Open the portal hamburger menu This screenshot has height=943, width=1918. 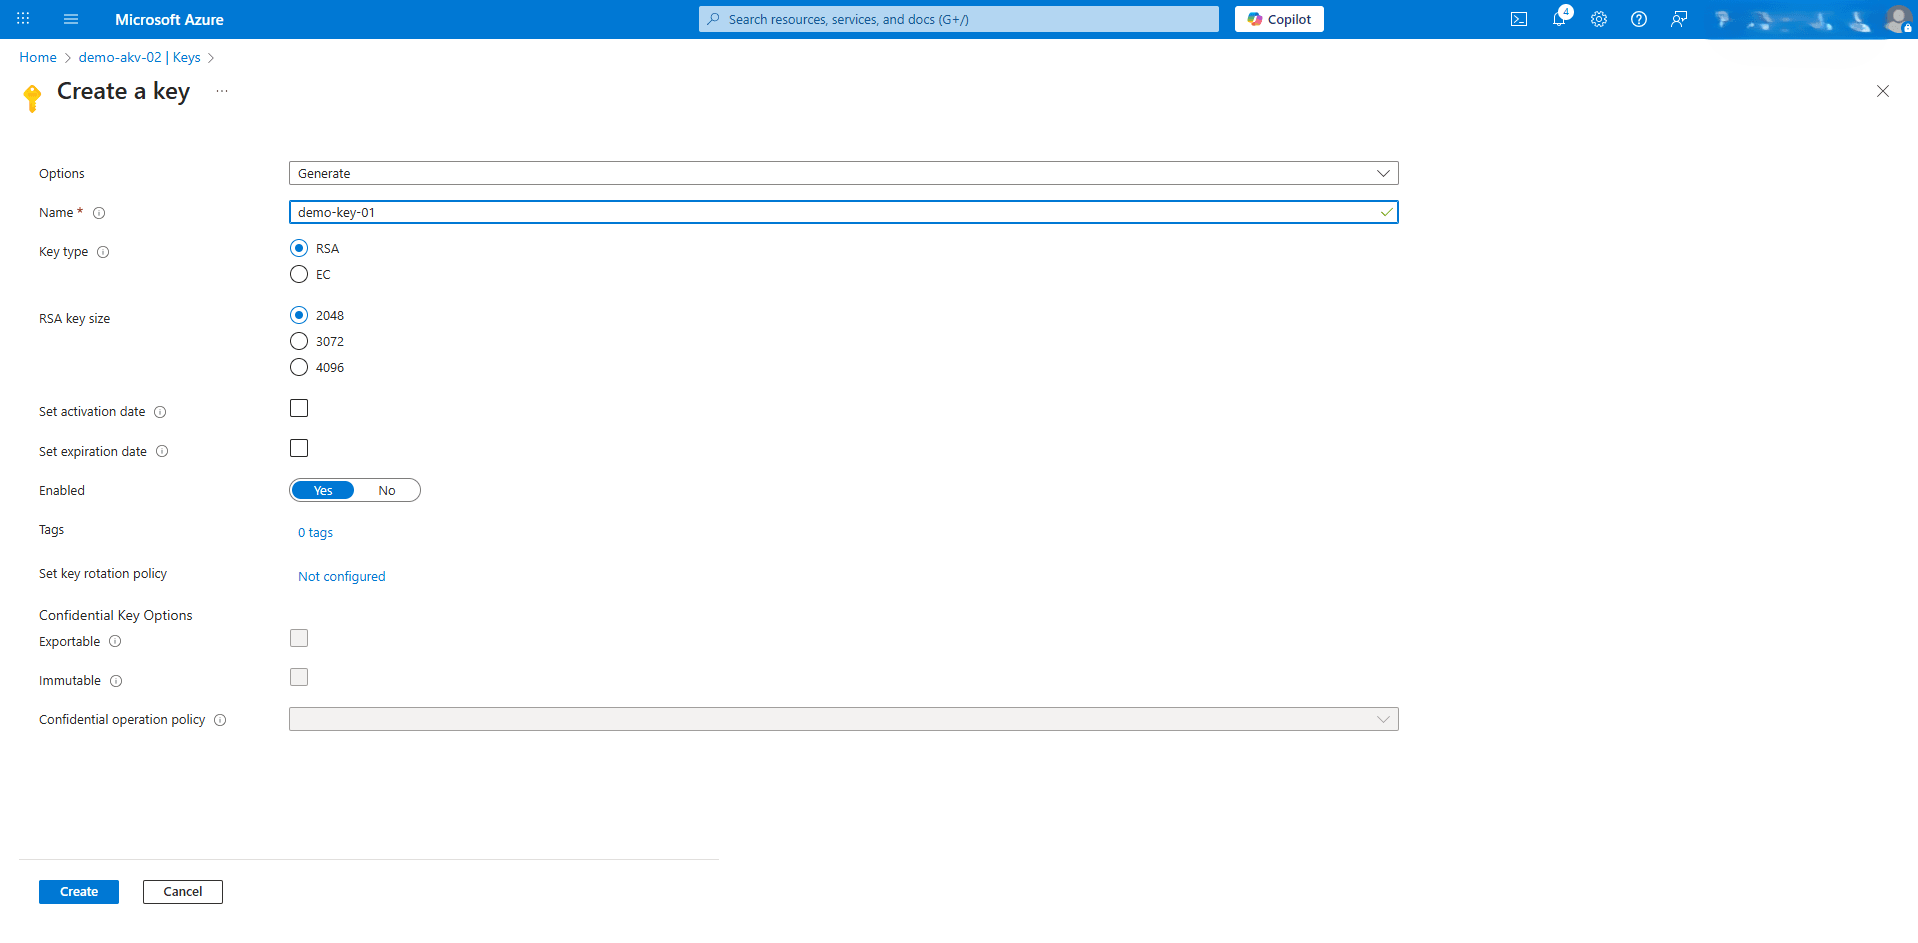pyautogui.click(x=70, y=19)
